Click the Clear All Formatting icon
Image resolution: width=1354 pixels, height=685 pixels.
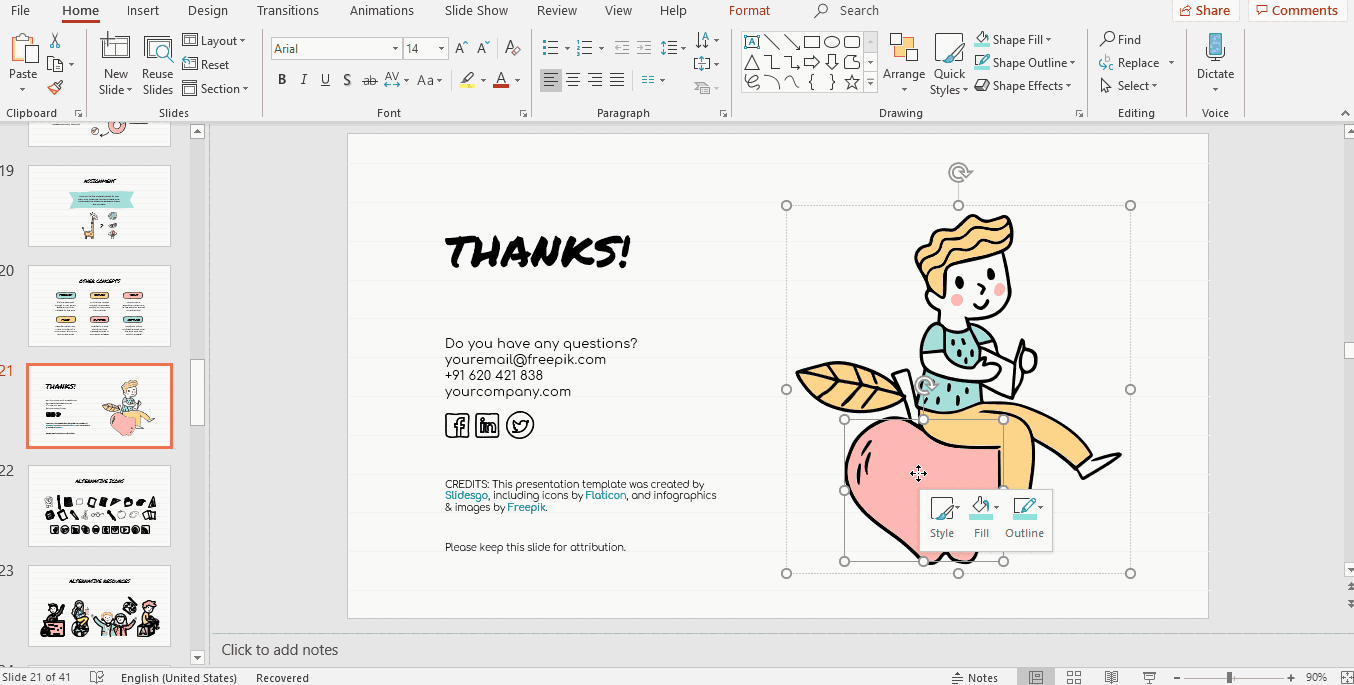coord(513,48)
